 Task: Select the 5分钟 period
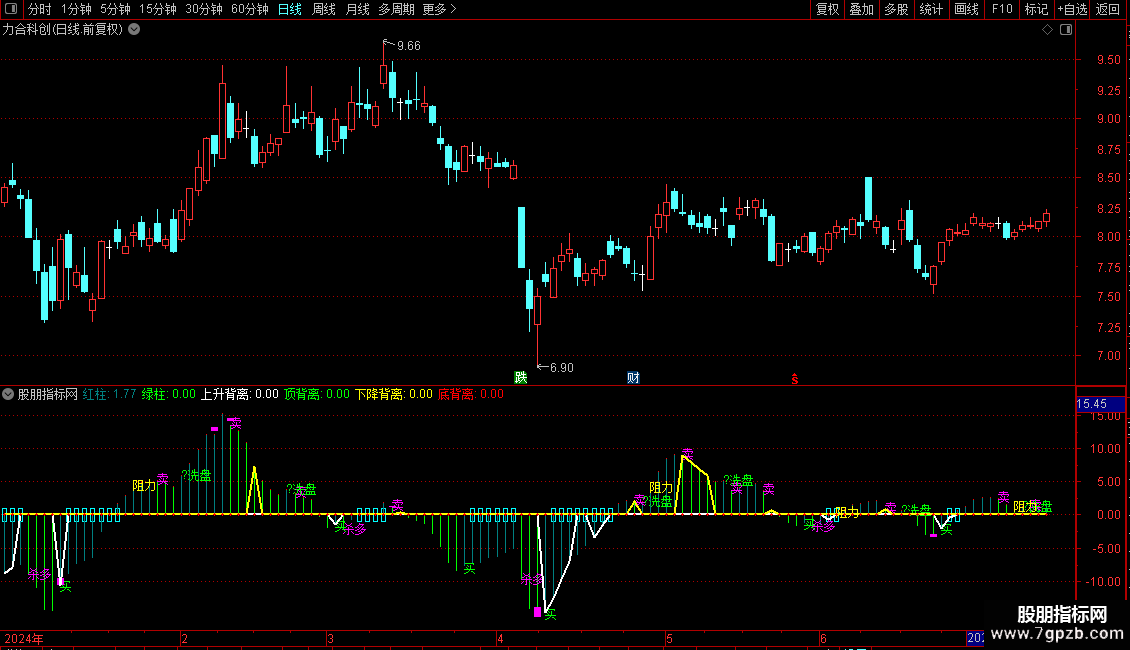click(115, 9)
